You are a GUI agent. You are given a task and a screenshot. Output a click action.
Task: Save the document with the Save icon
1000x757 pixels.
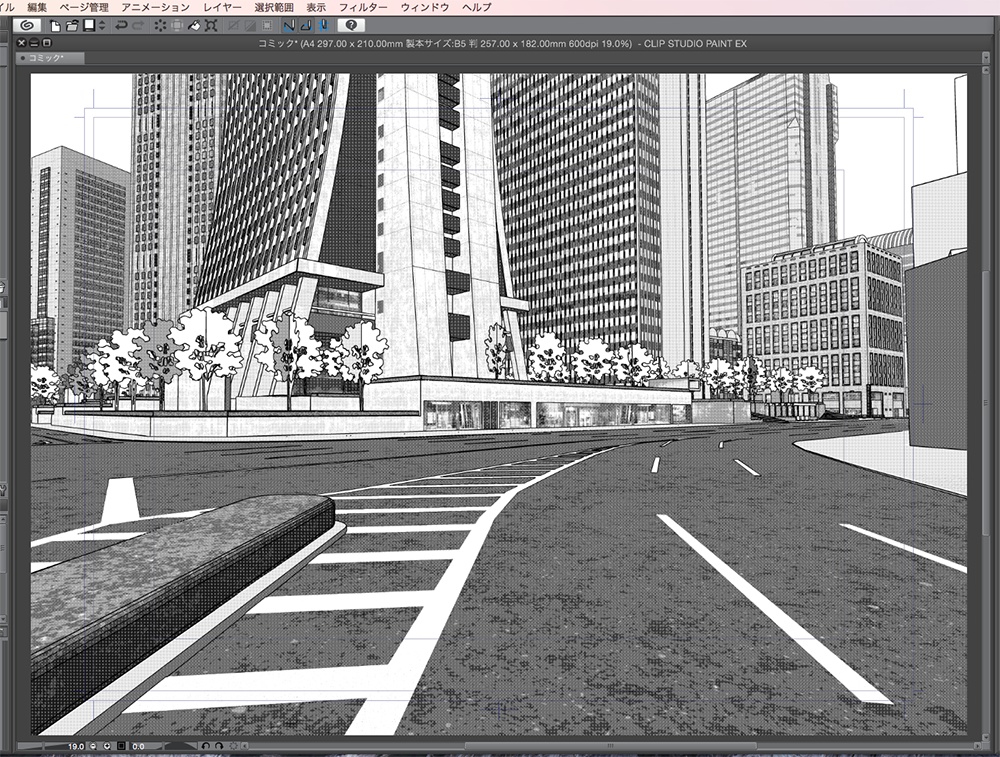[x=89, y=26]
